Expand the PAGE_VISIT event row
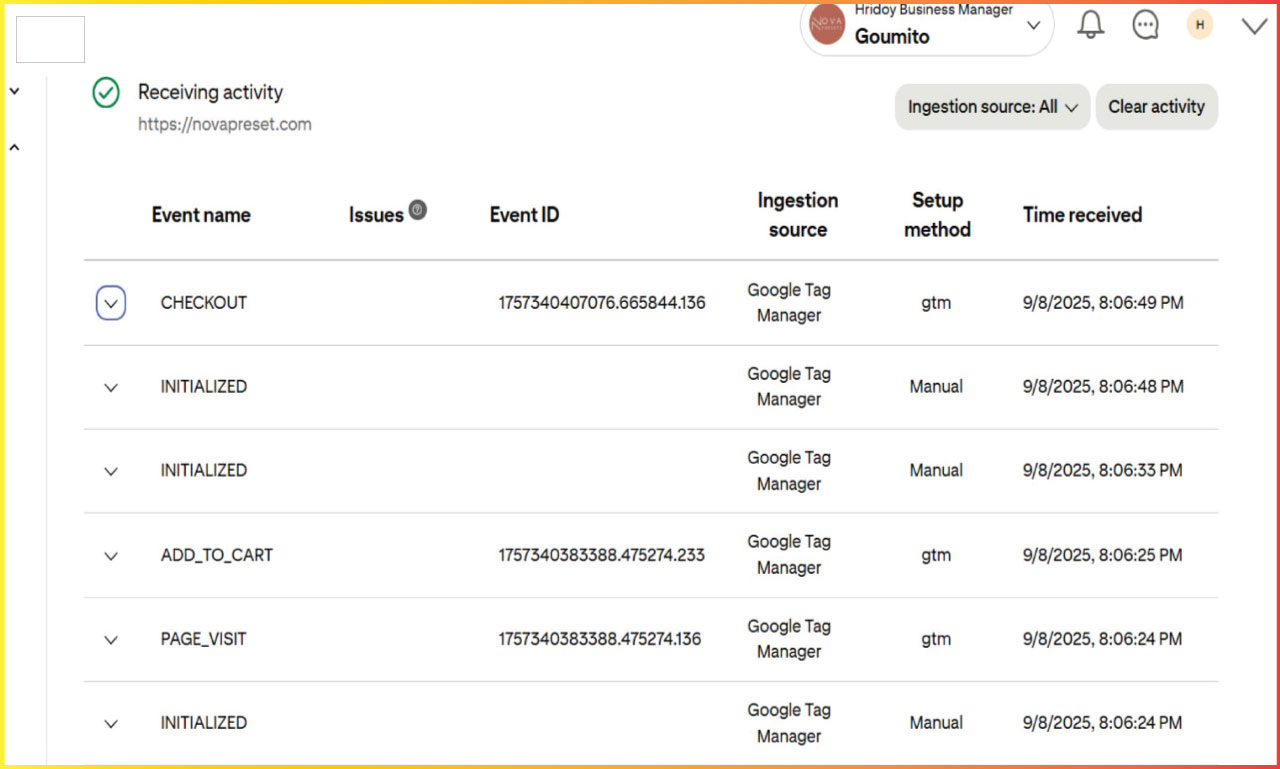The width and height of the screenshot is (1280, 769). 110,640
